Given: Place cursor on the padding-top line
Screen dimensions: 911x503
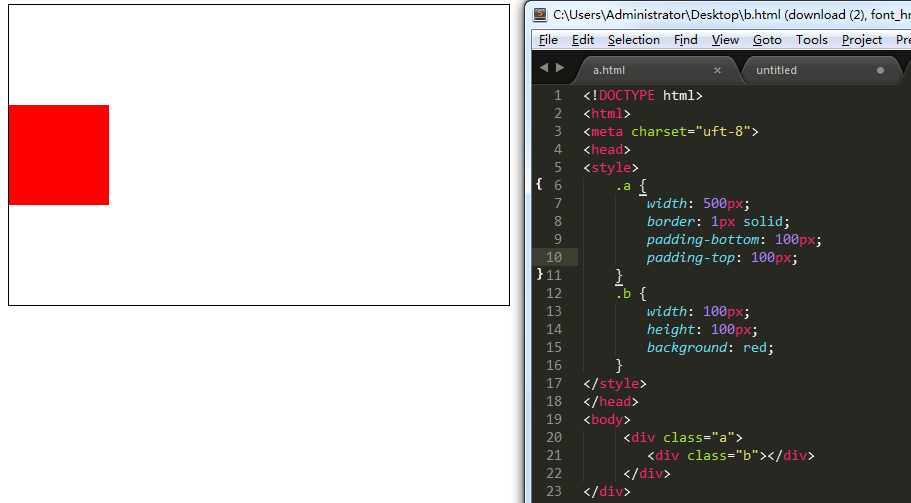Looking at the screenshot, I should tap(722, 257).
